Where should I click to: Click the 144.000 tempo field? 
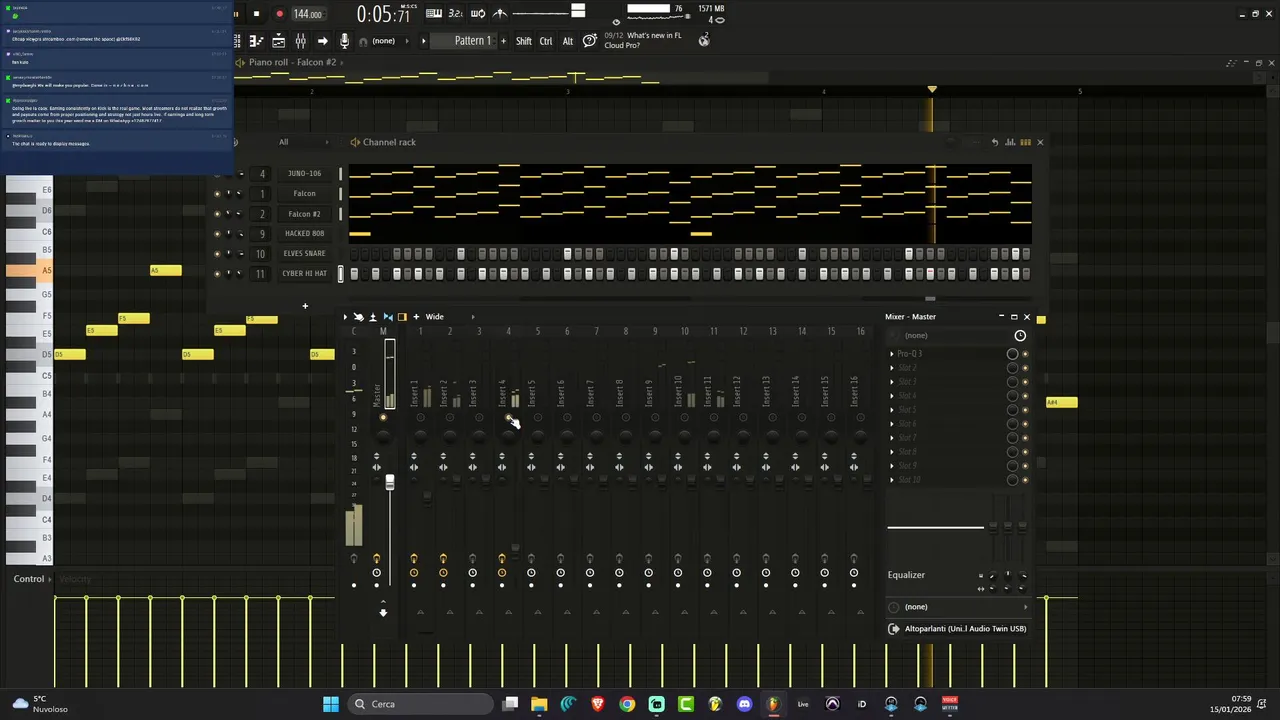coord(308,14)
